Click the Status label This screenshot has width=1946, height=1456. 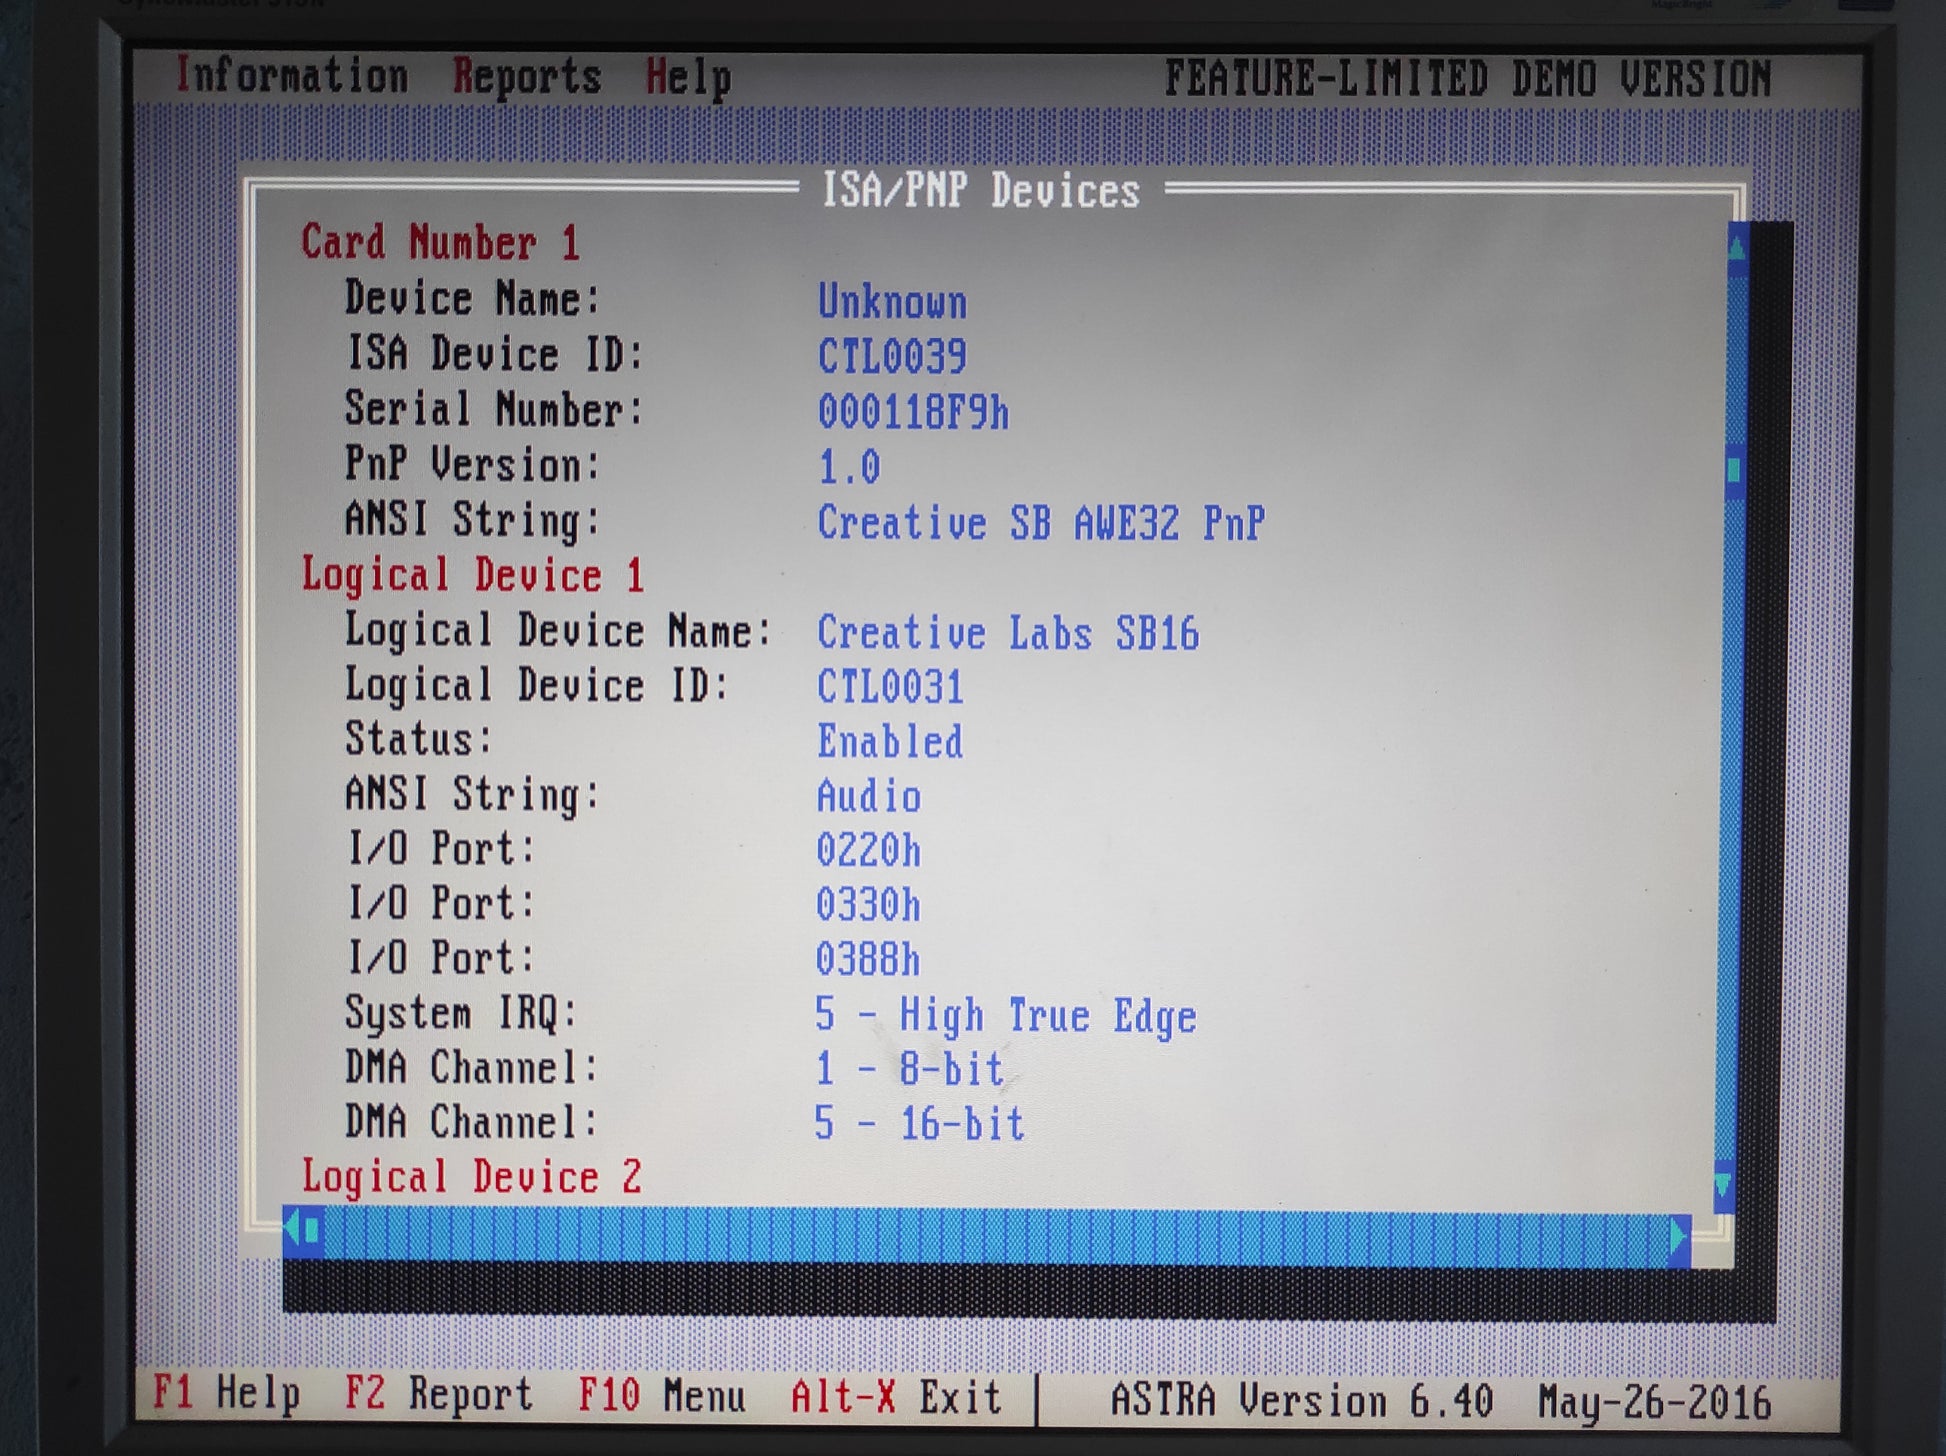[419, 739]
